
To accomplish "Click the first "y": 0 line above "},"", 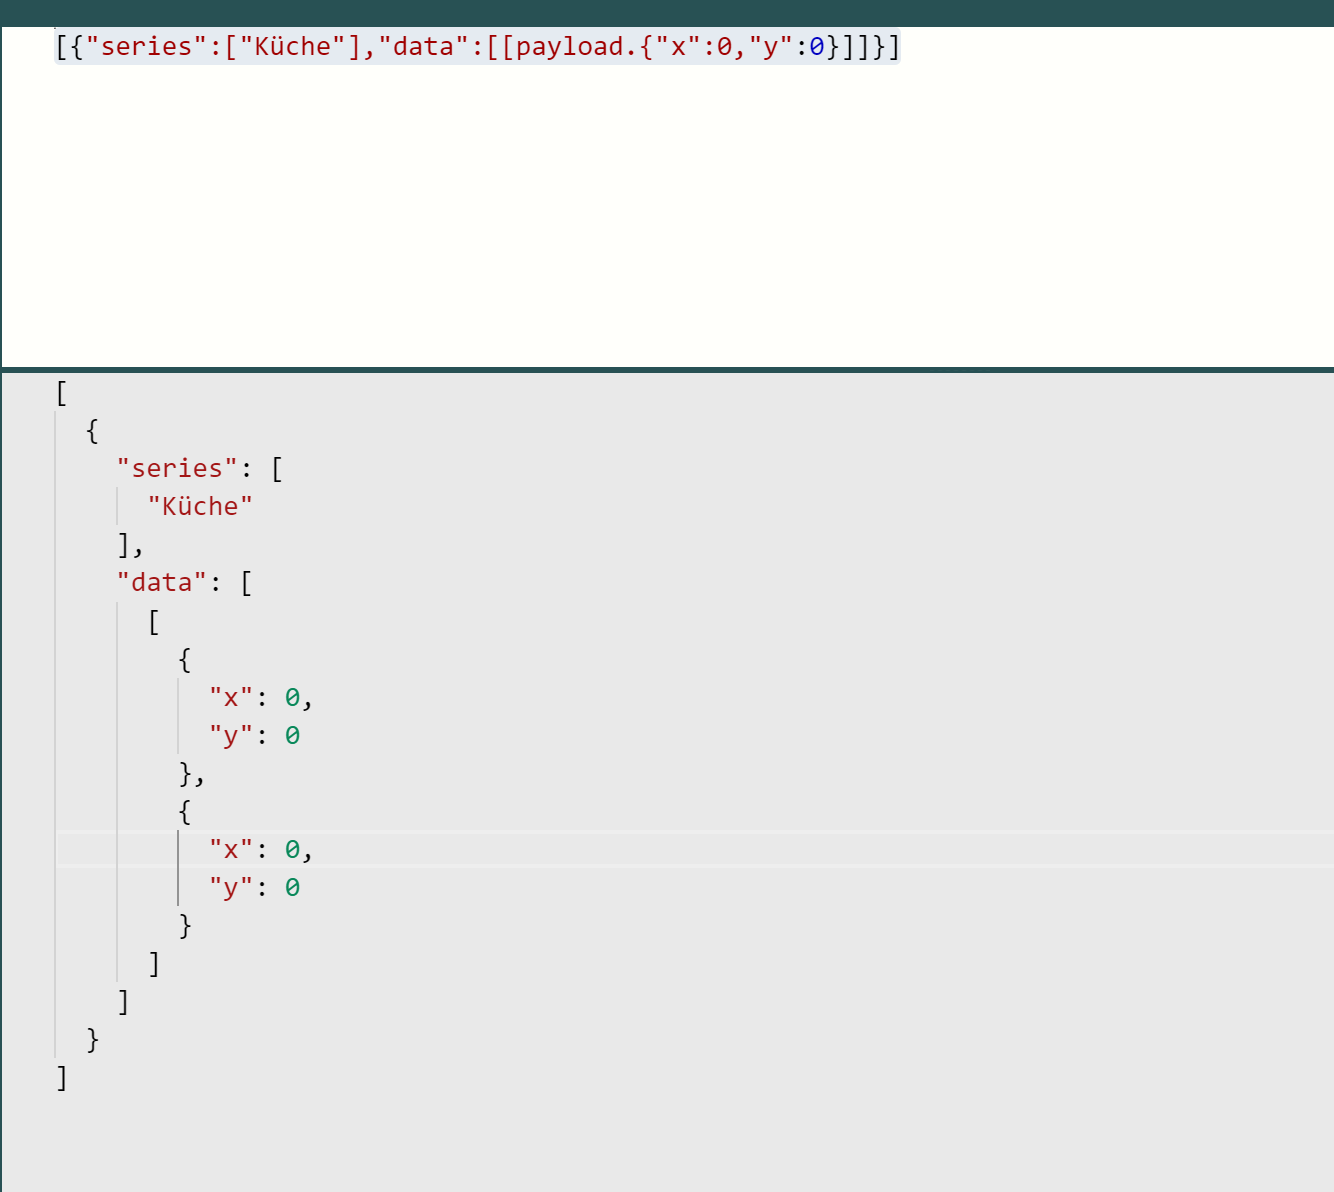I will 254,735.
